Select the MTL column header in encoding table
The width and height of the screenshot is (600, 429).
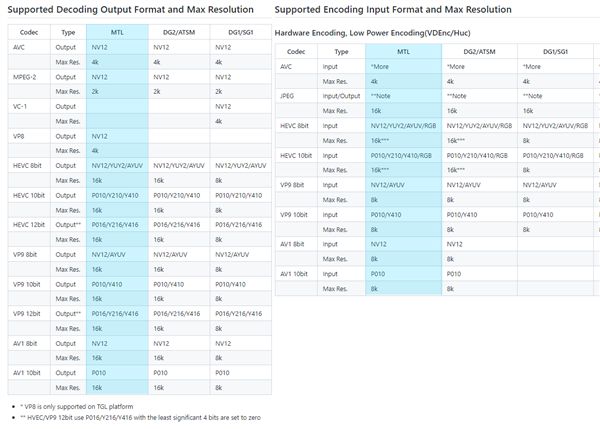402,51
